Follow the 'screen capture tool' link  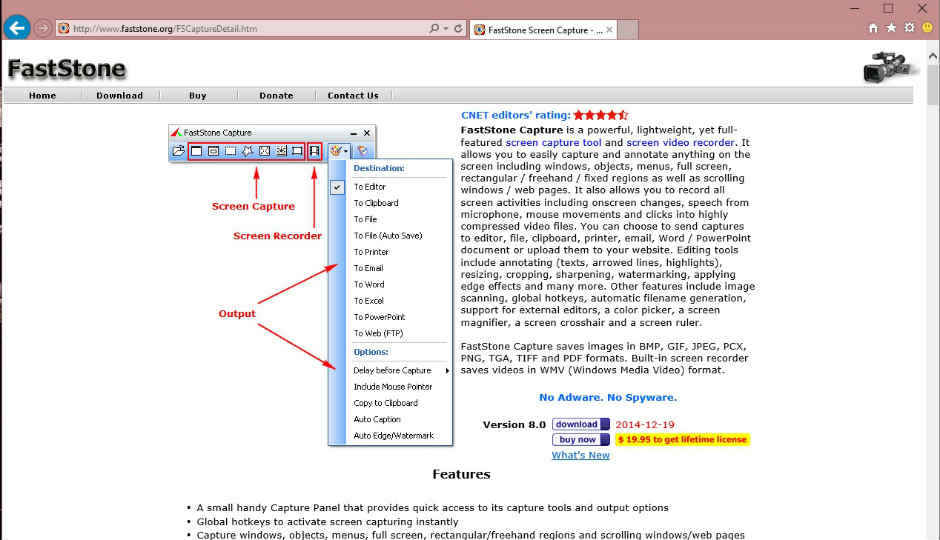(553, 143)
